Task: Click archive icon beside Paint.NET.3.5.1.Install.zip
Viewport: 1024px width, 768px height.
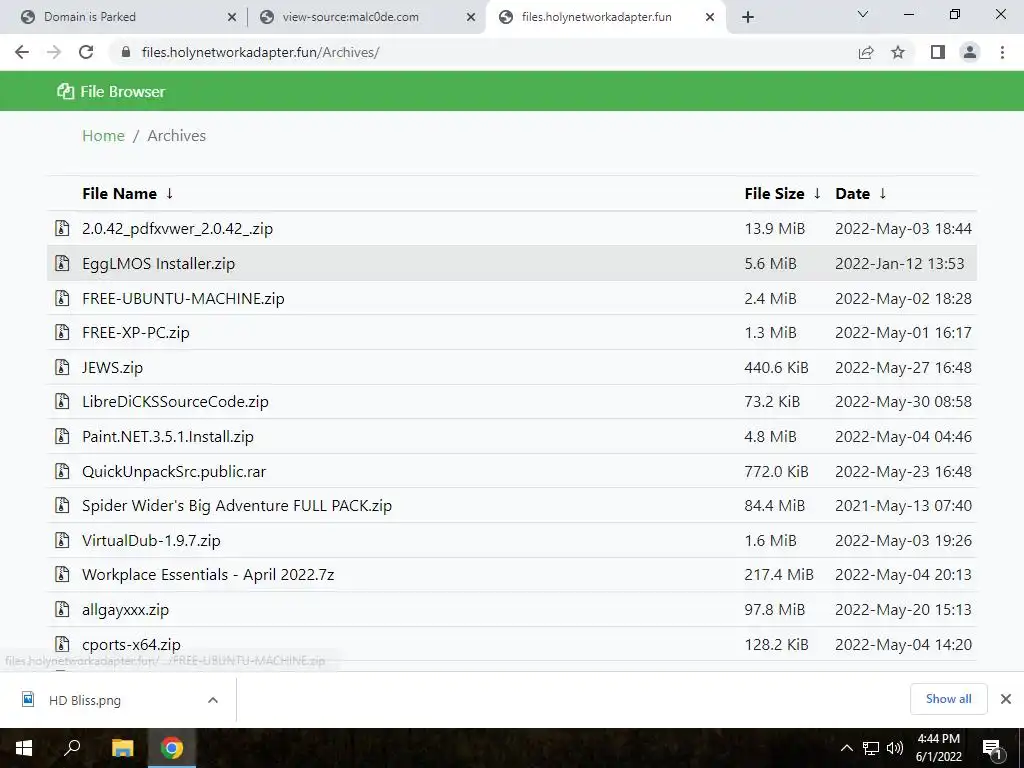Action: pos(62,436)
